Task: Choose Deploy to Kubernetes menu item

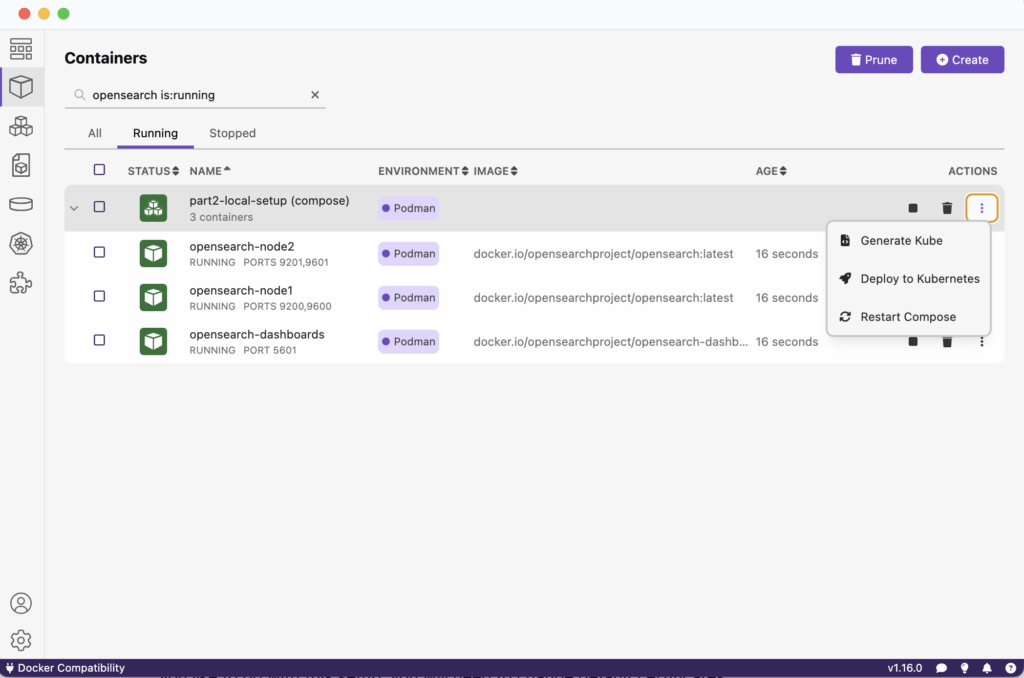Action: [x=908, y=279]
